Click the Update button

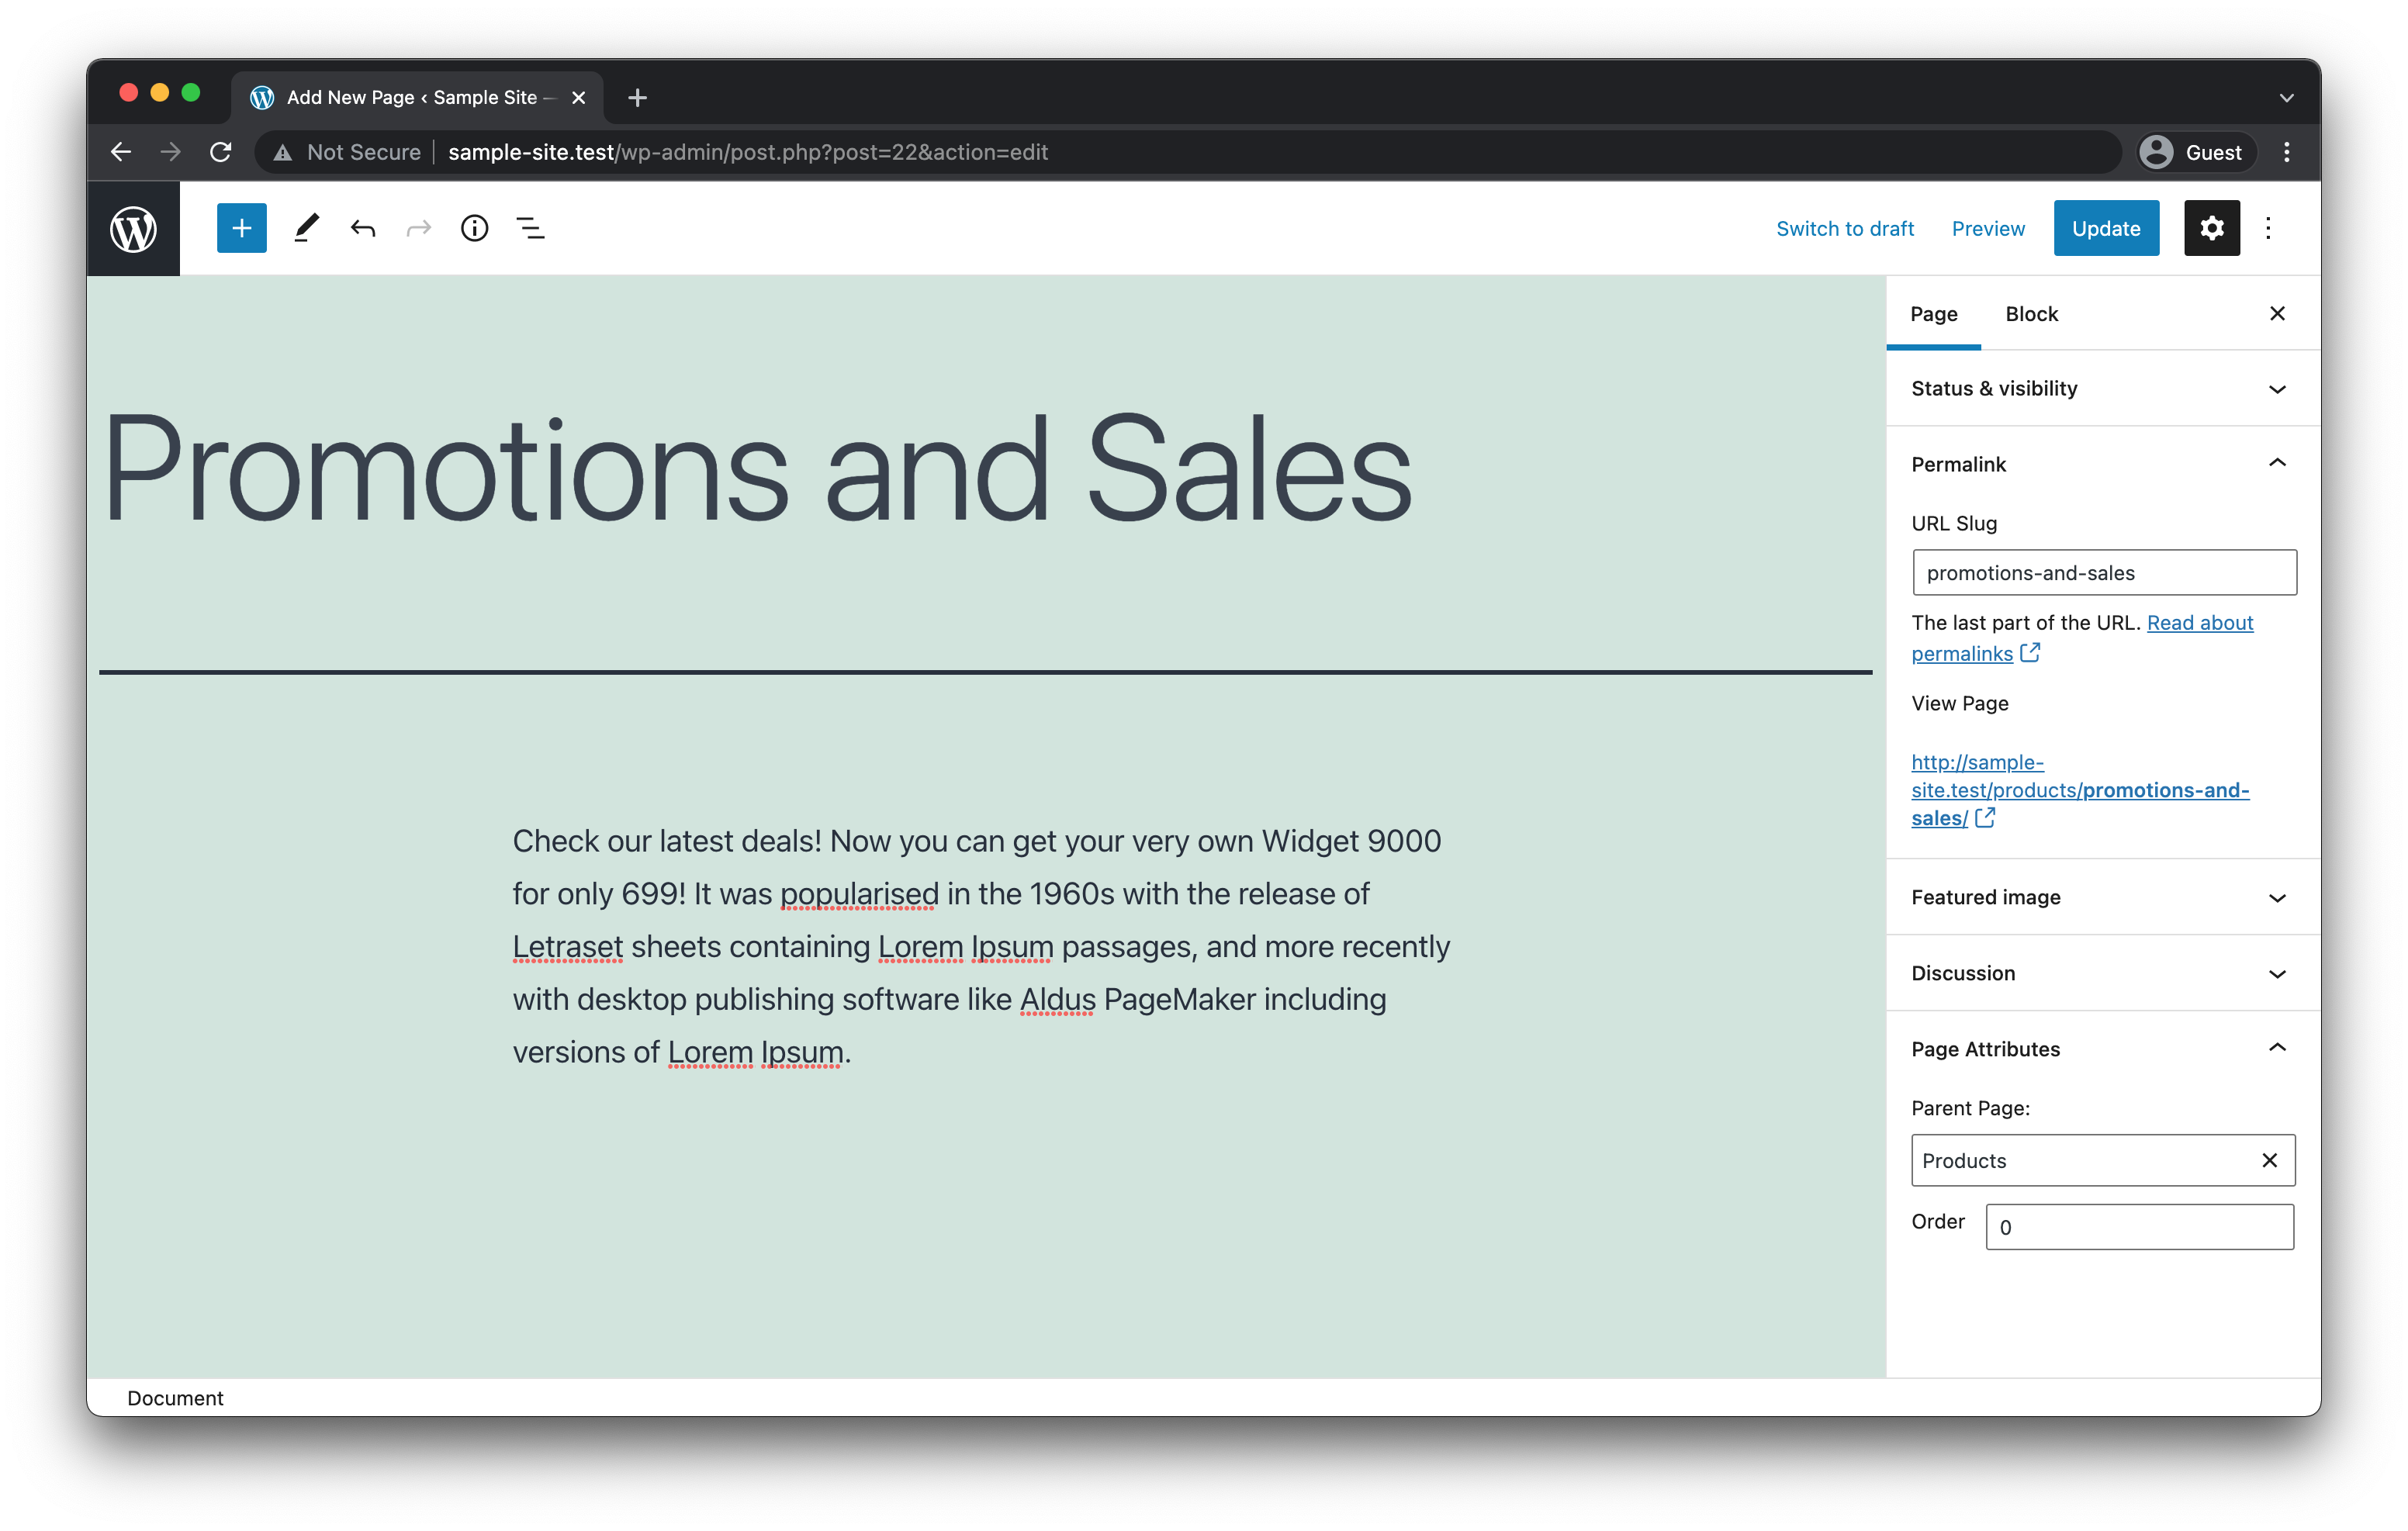(2106, 228)
